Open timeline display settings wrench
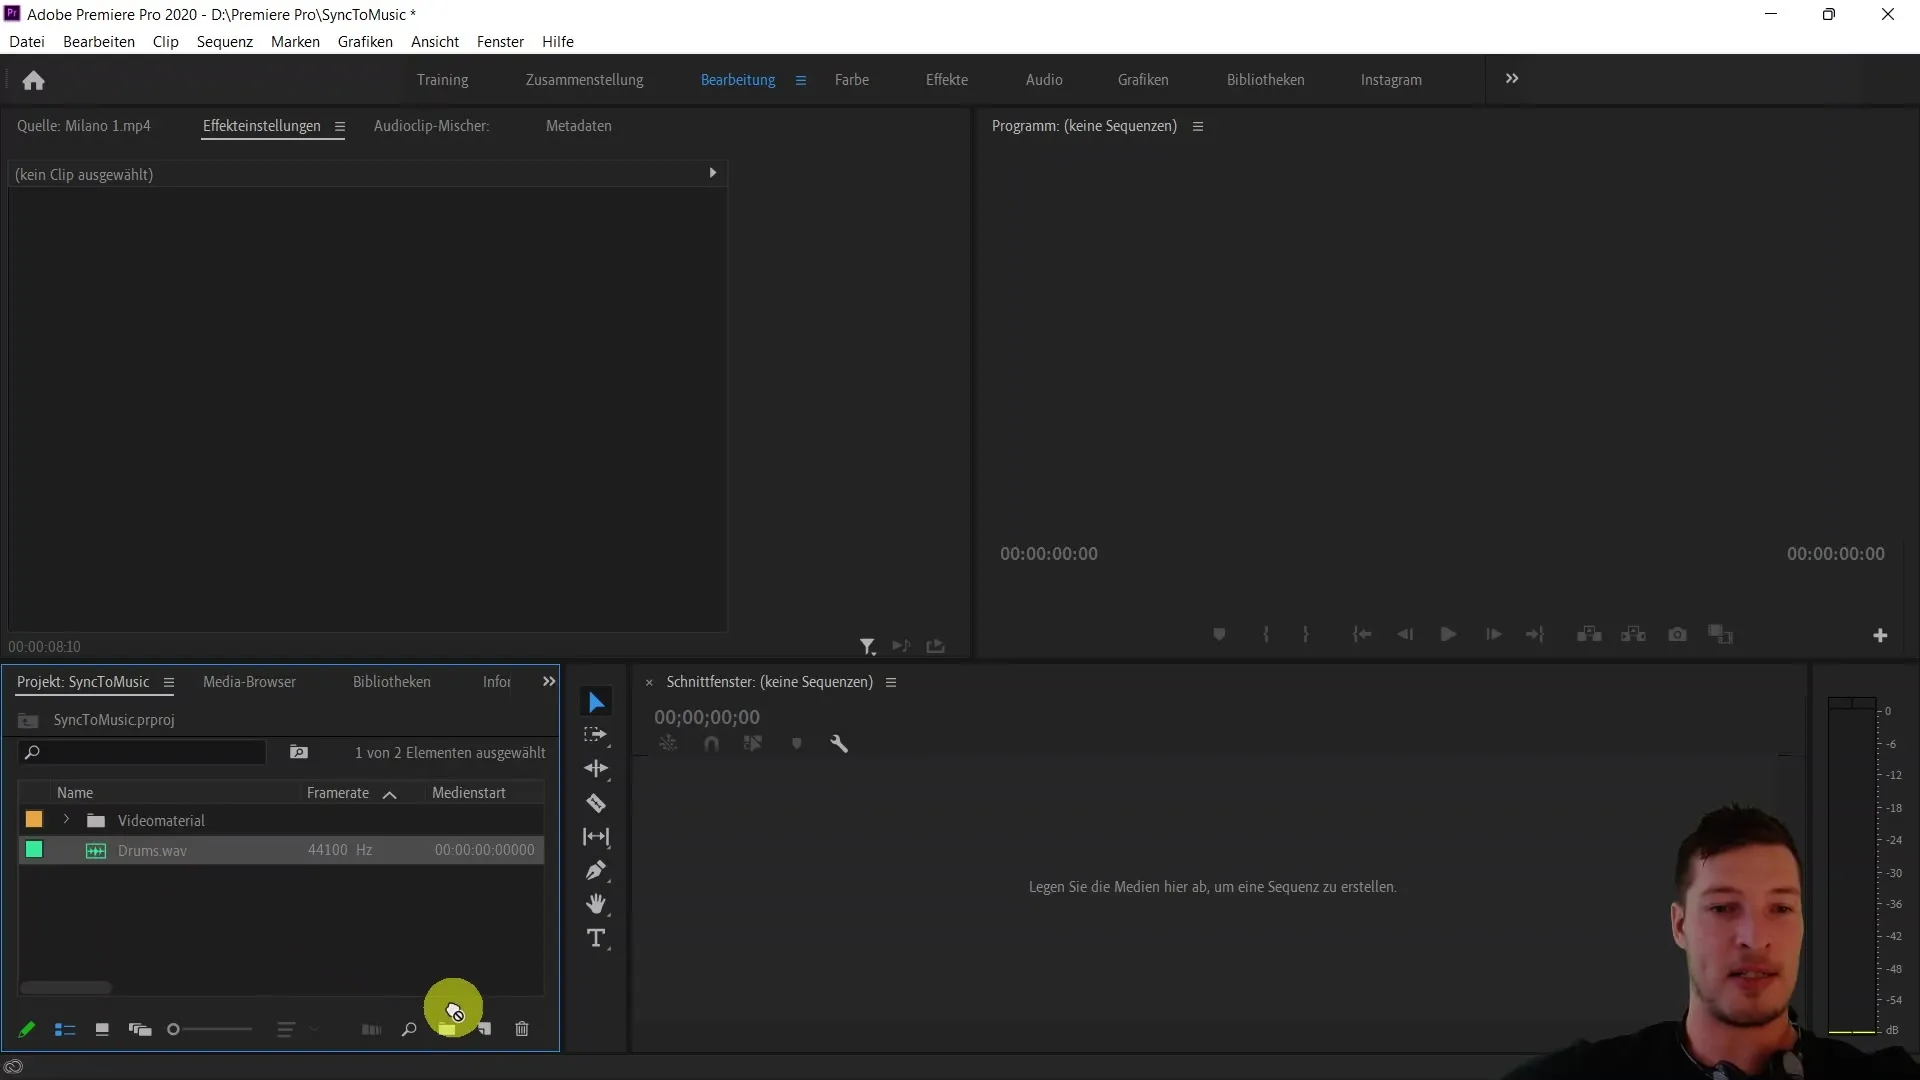The width and height of the screenshot is (1920, 1080). (x=839, y=744)
